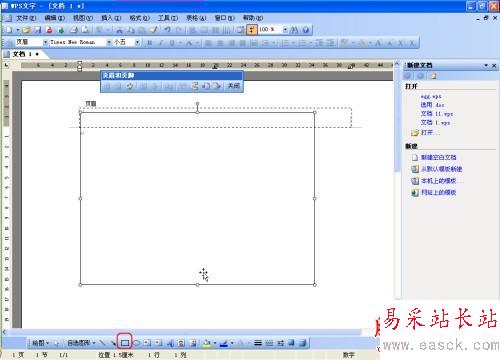Click the line color brush swatch

pyautogui.click(x=224, y=343)
